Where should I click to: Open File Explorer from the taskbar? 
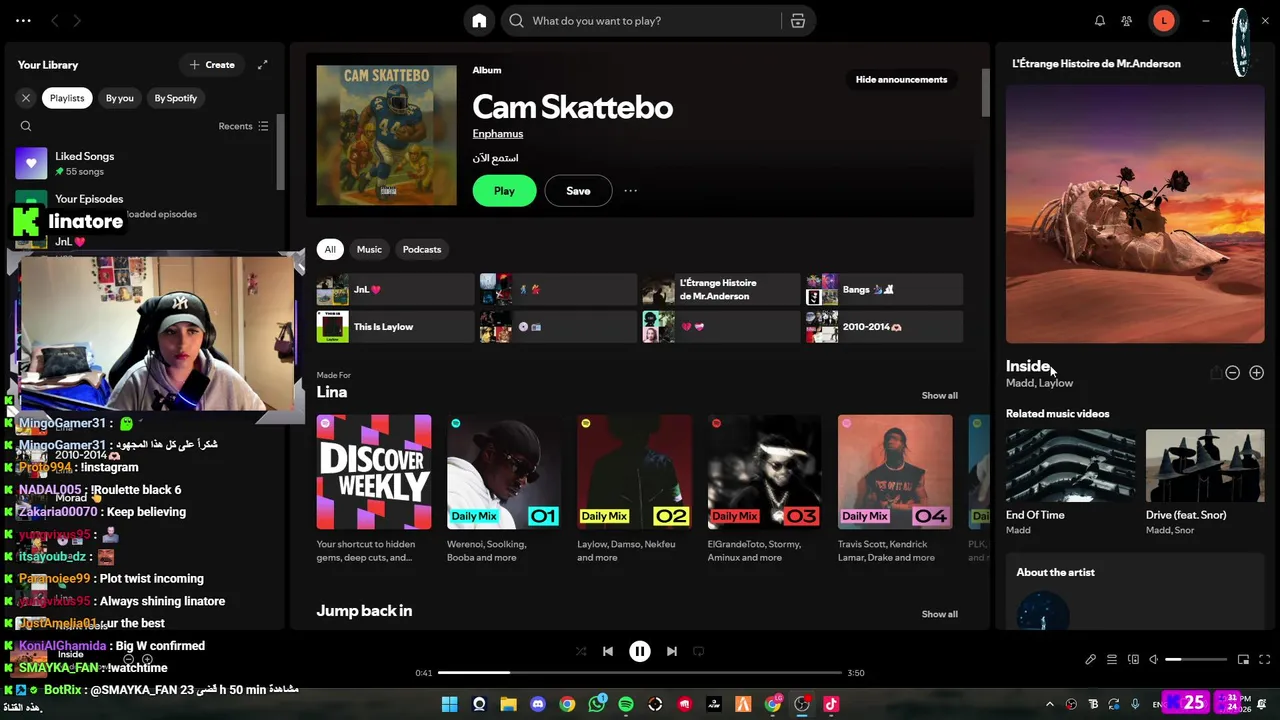coord(508,704)
